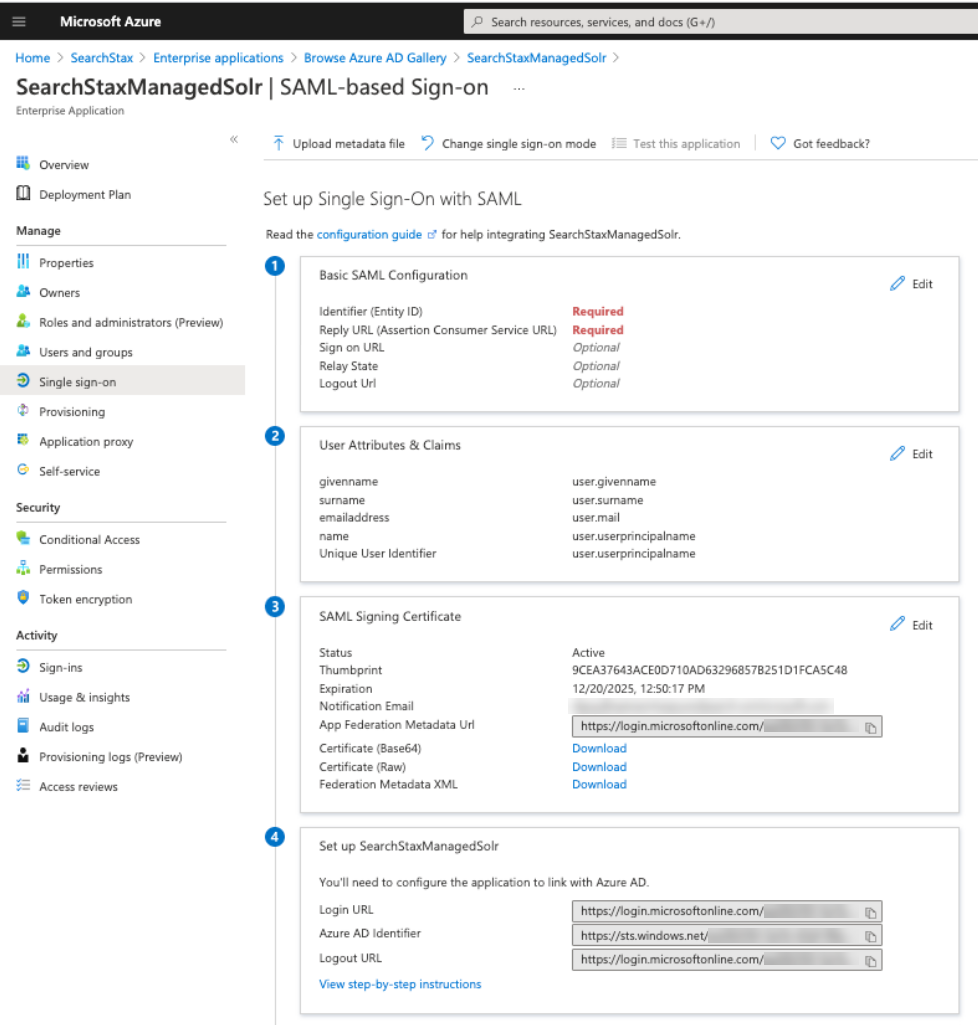Screen dimensions: 978x1025
Task: Copy the App Federation Metadata Url
Action: (871, 728)
